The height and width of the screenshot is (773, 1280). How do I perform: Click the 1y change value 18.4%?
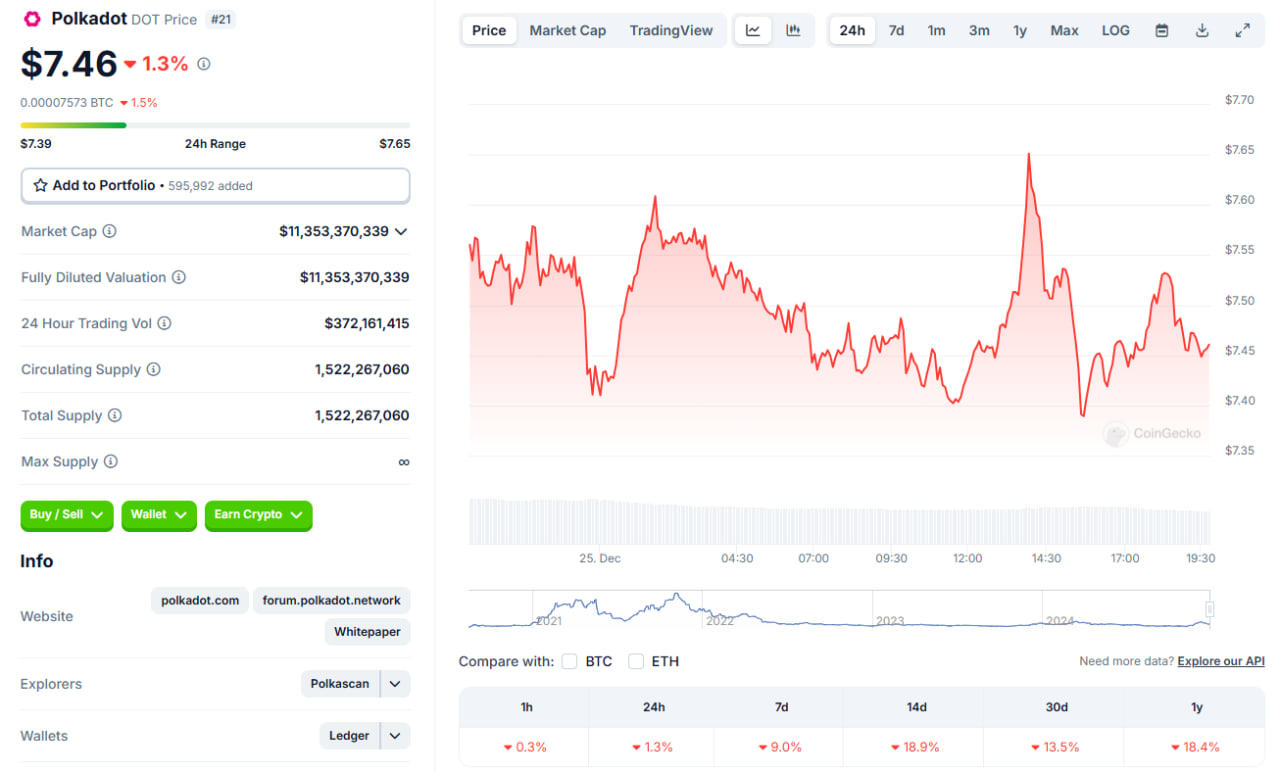coord(1196,747)
